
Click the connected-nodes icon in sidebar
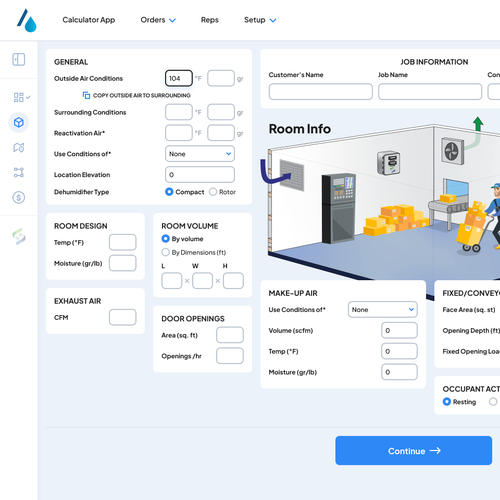pyautogui.click(x=19, y=172)
